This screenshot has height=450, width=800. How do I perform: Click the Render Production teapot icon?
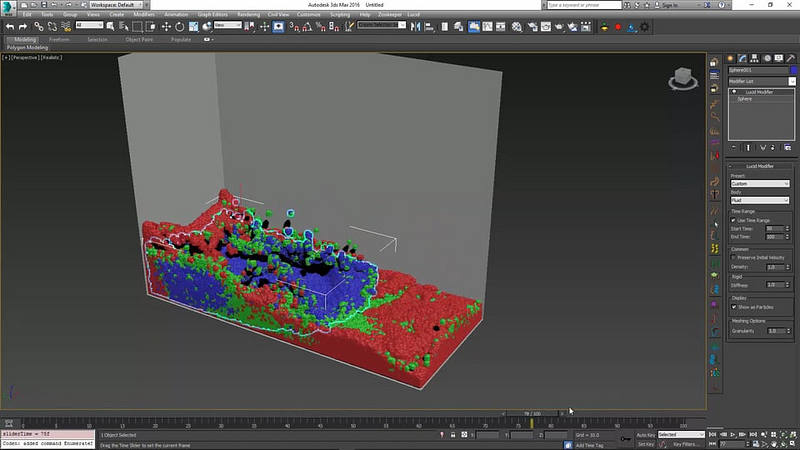click(559, 27)
